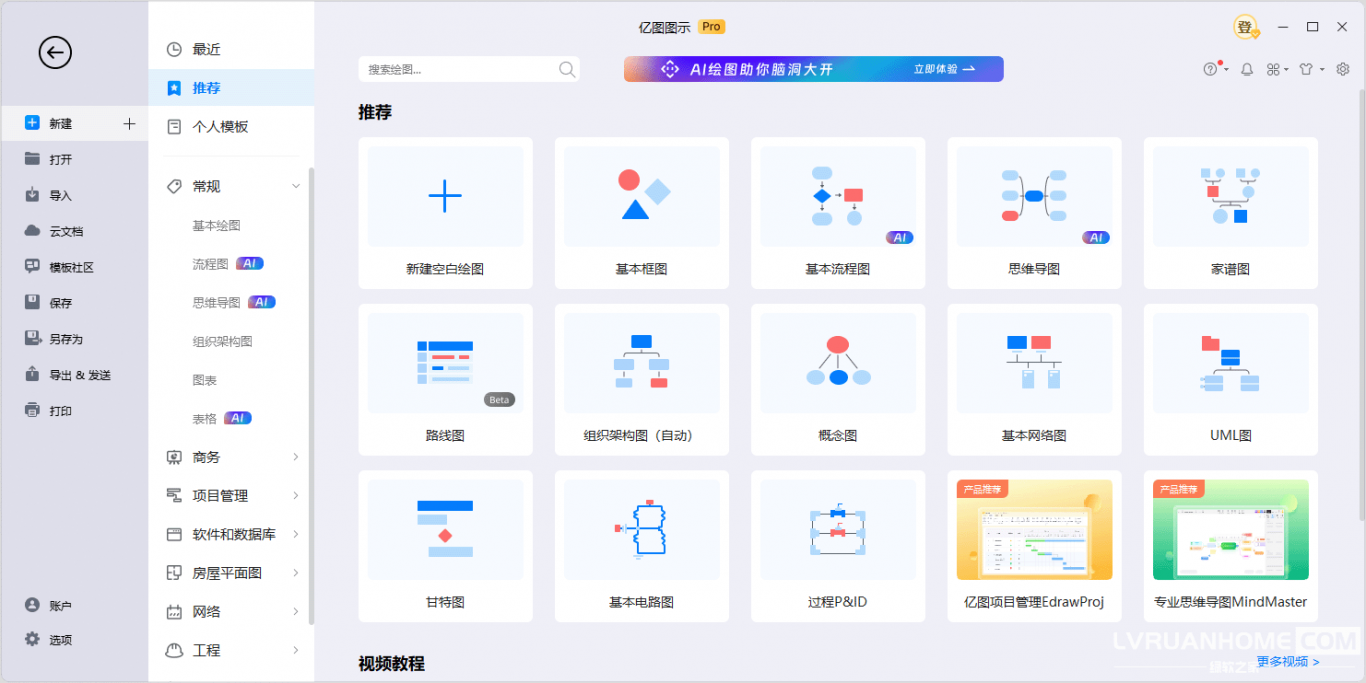Click the back arrow icon
Viewport: 1366px width, 683px height.
tap(55, 53)
